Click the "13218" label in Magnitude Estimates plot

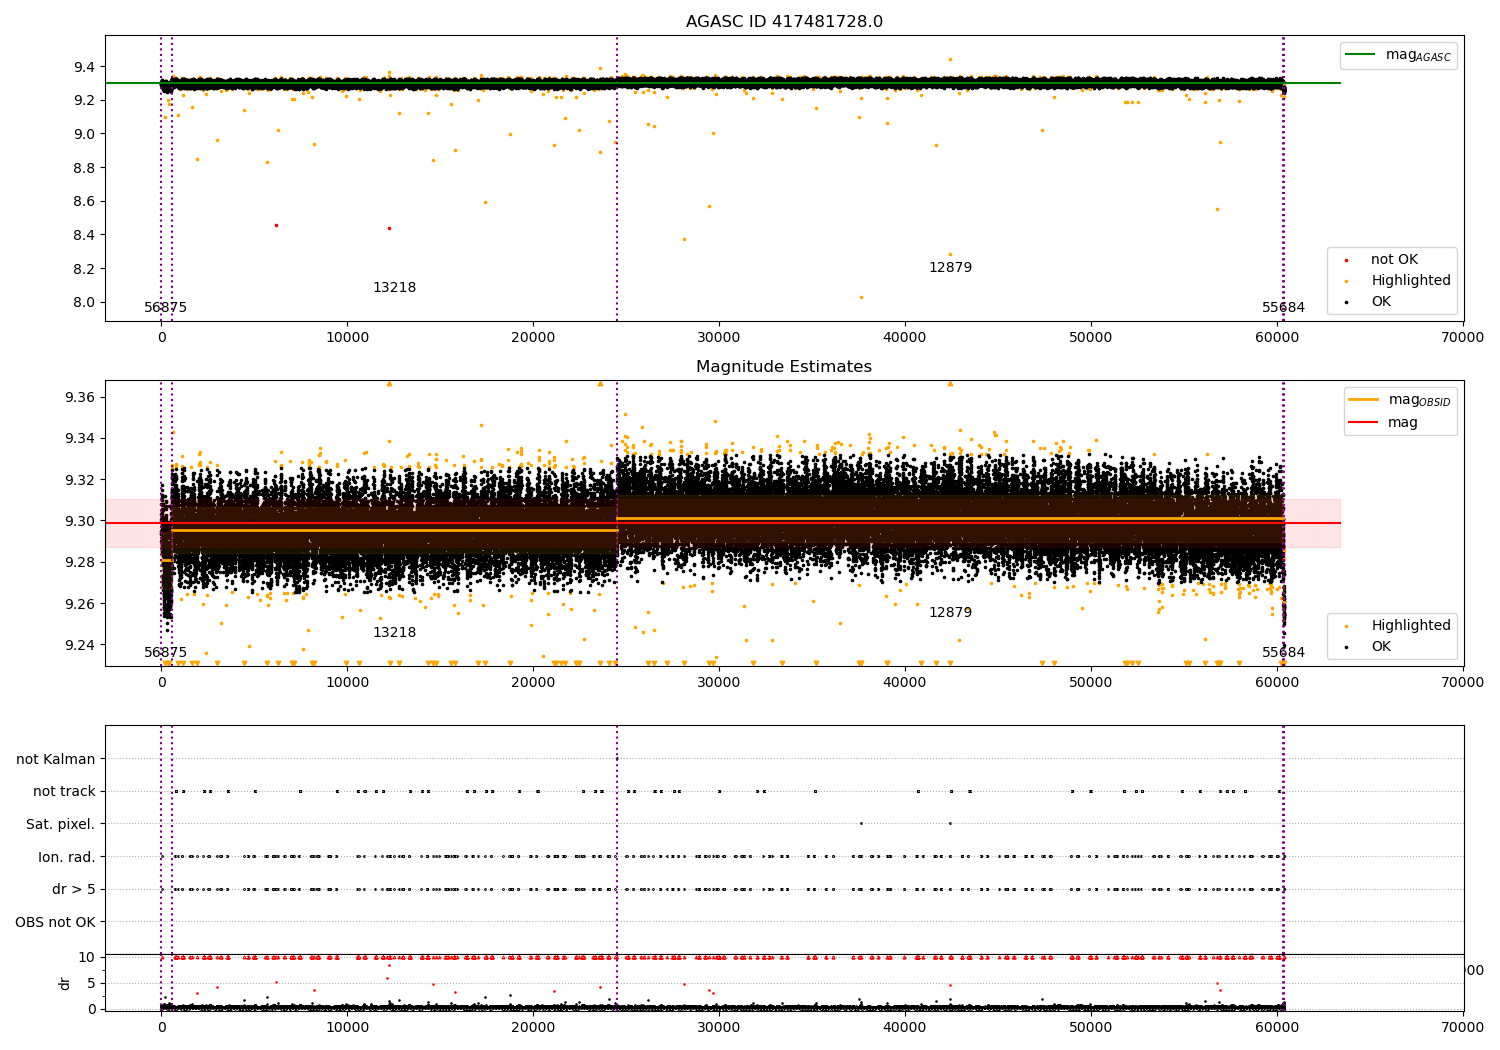point(394,632)
